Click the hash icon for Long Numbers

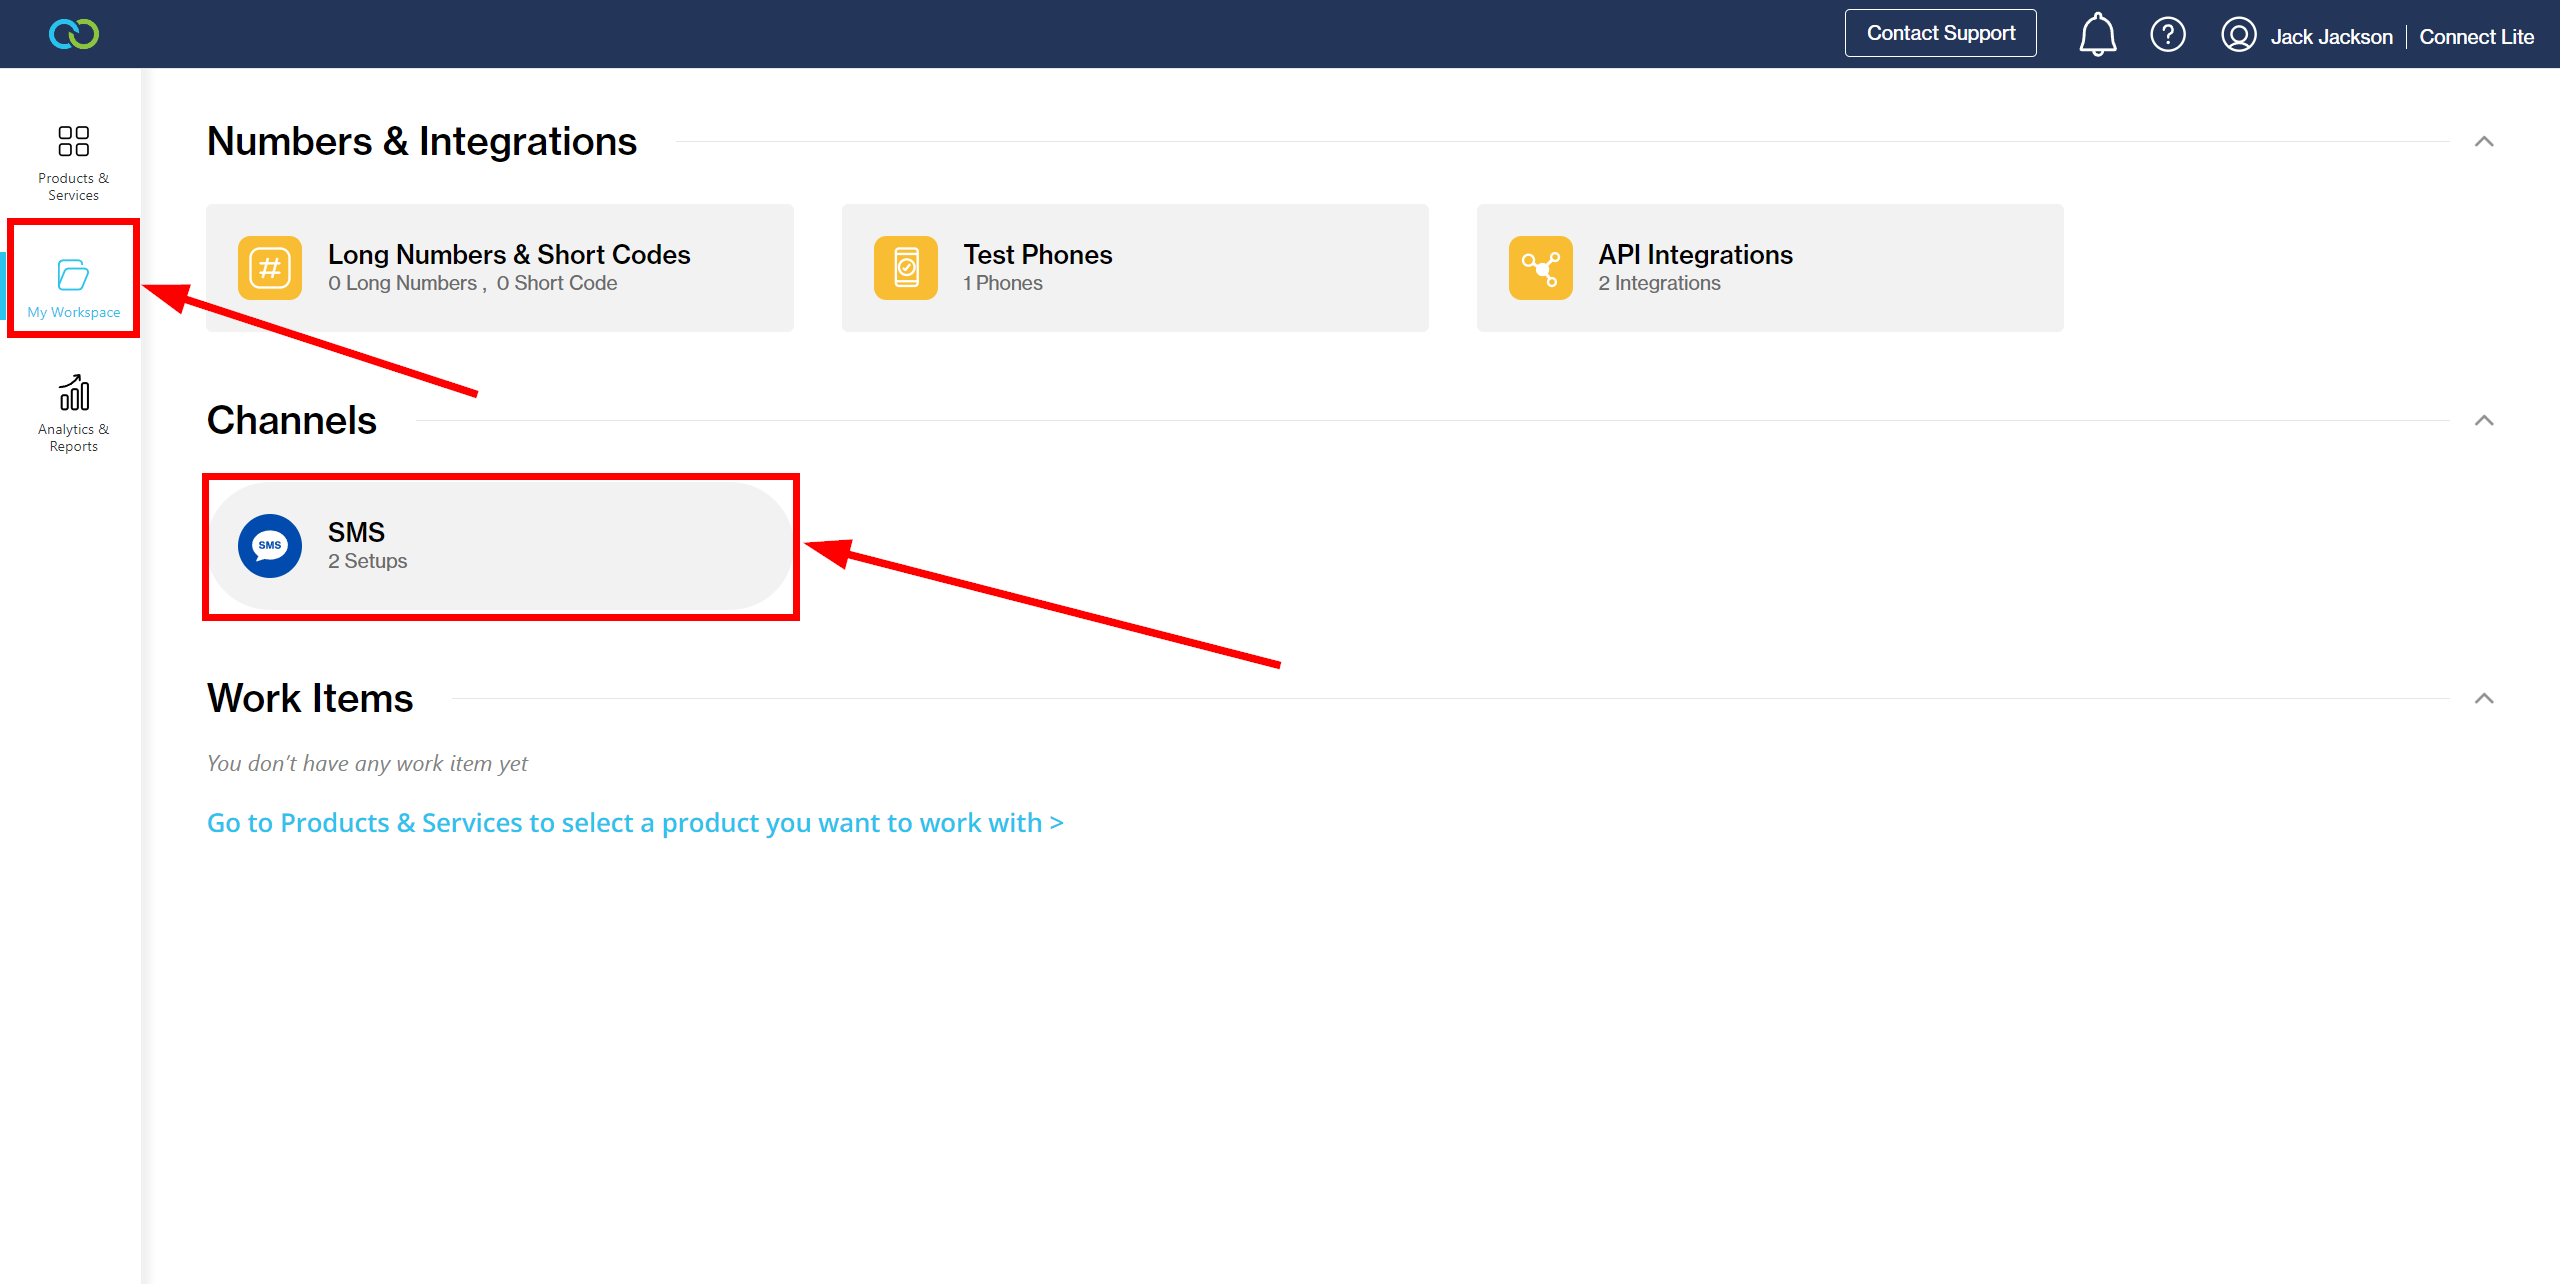pos(270,268)
